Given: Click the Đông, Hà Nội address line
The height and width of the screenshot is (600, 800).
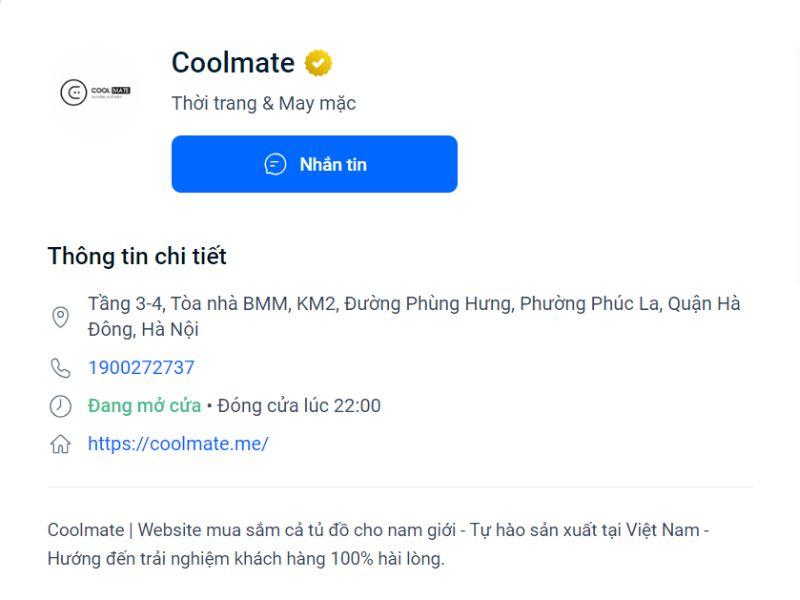Looking at the screenshot, I should tap(143, 329).
